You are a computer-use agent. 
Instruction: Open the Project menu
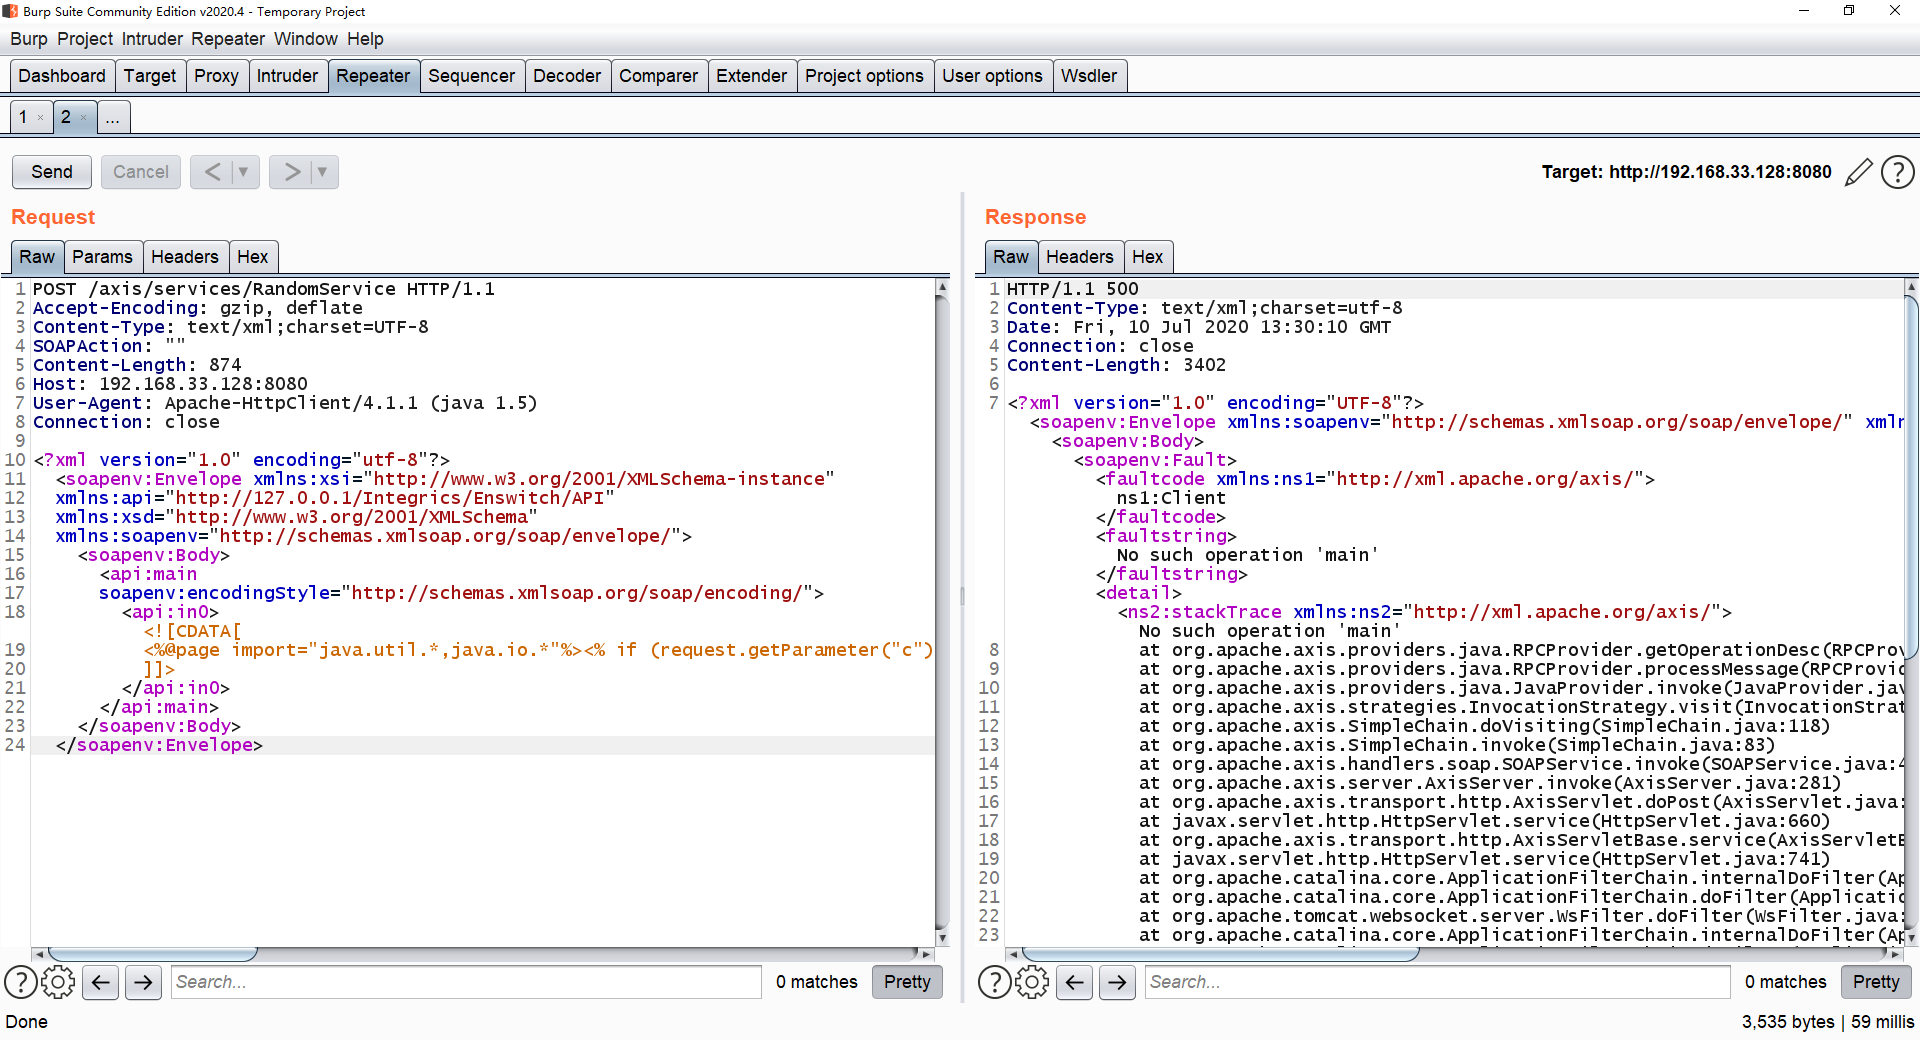(85, 39)
